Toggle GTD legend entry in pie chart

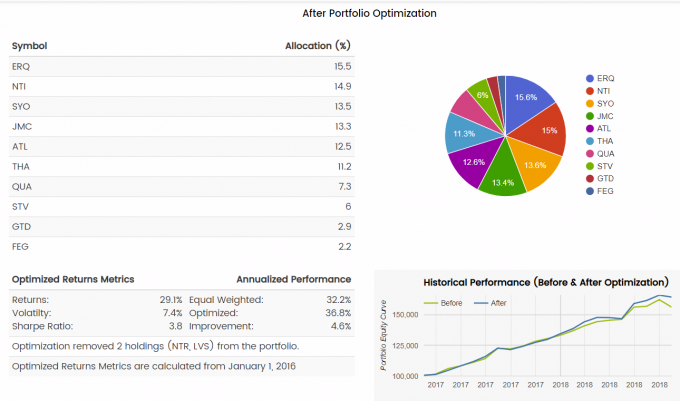[x=600, y=179]
